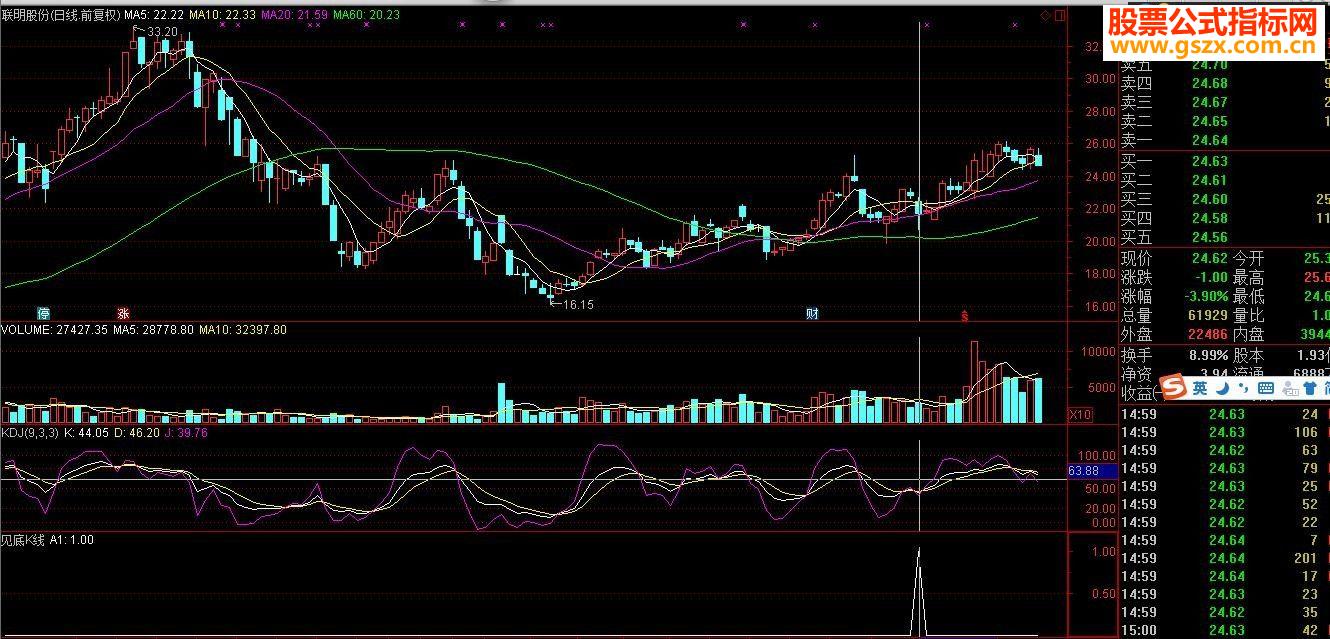Screen dimensions: 1330x639
Task: Click the 外盘 22486 value
Action: [x=1208, y=334]
